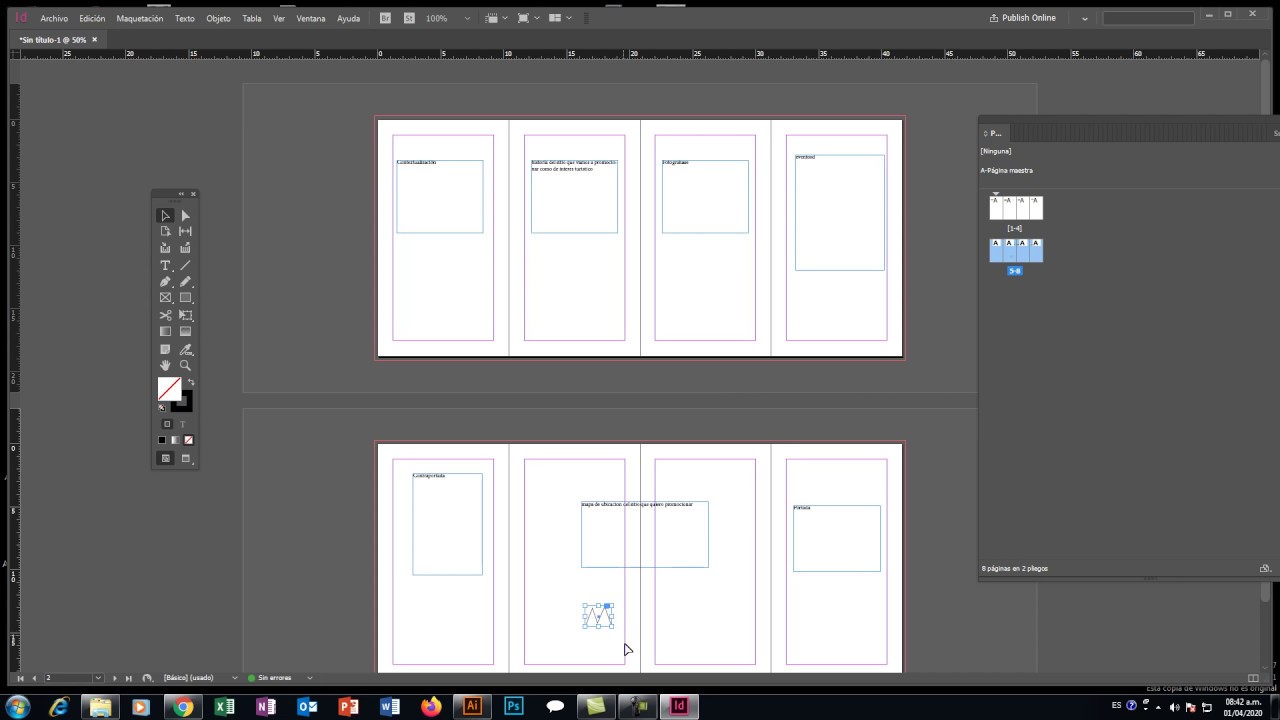1280x720 pixels.
Task: Select the Direct Selection tool
Action: click(x=185, y=215)
